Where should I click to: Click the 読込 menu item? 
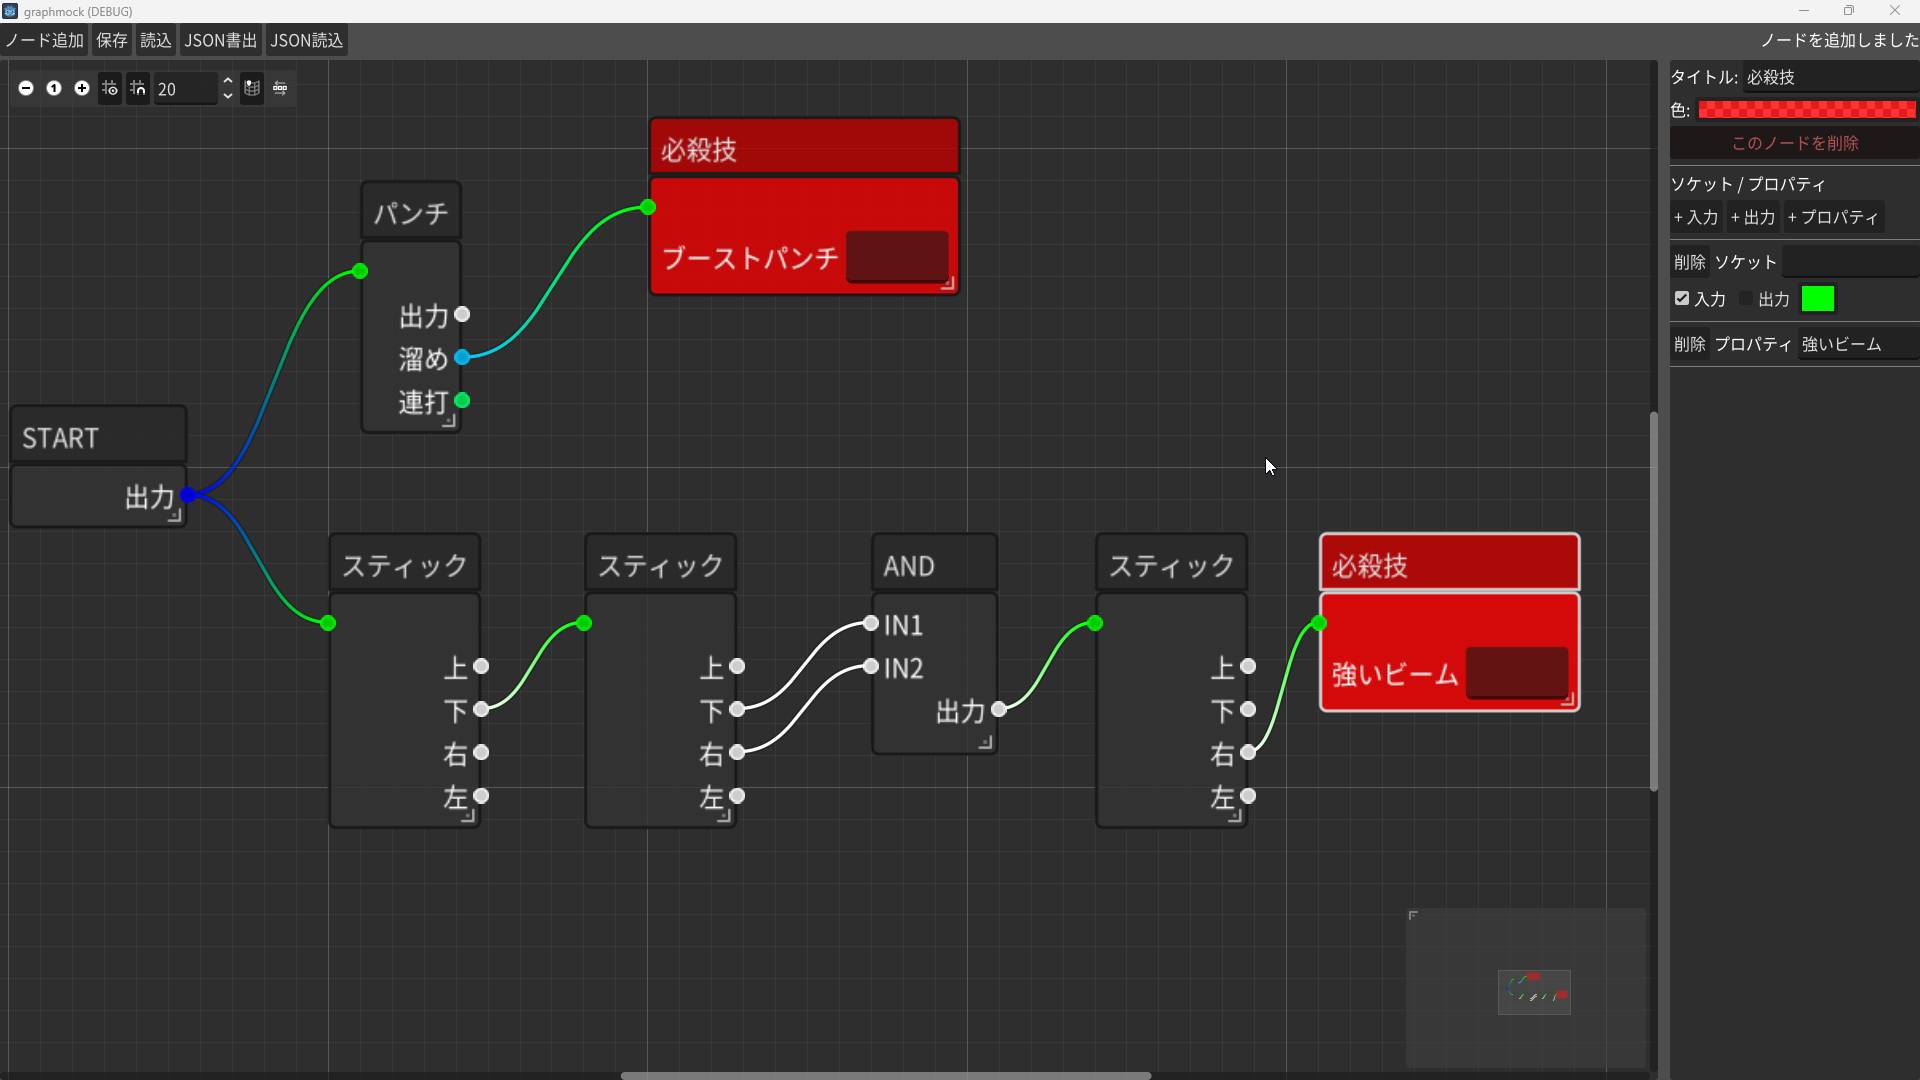pyautogui.click(x=156, y=40)
